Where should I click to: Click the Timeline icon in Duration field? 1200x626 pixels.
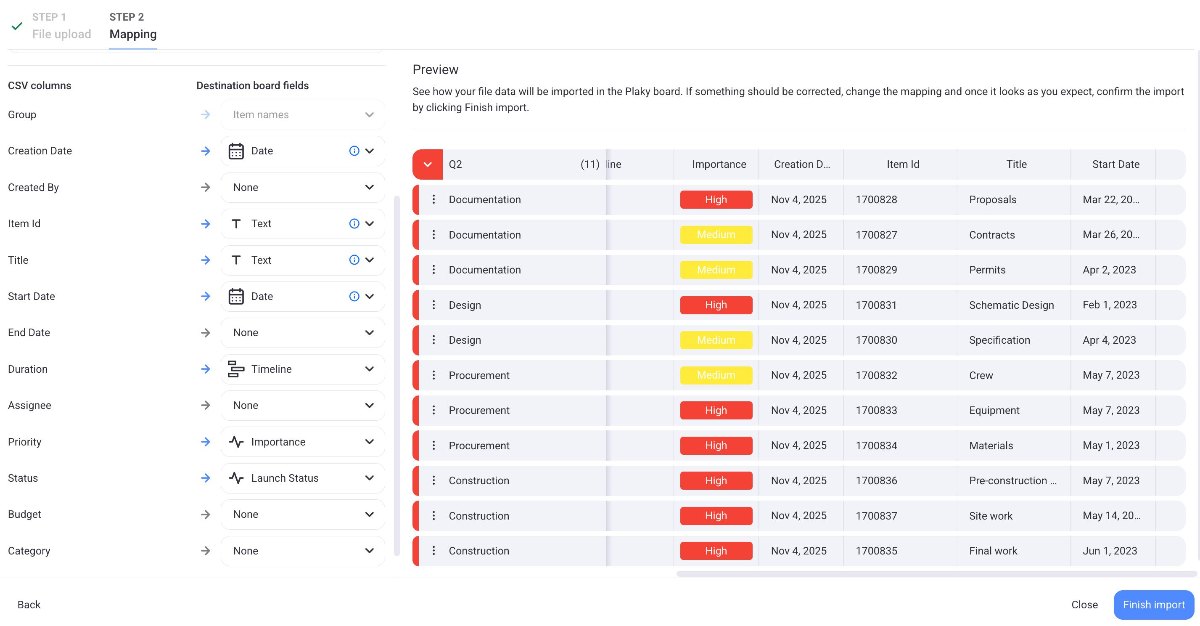coord(236,369)
